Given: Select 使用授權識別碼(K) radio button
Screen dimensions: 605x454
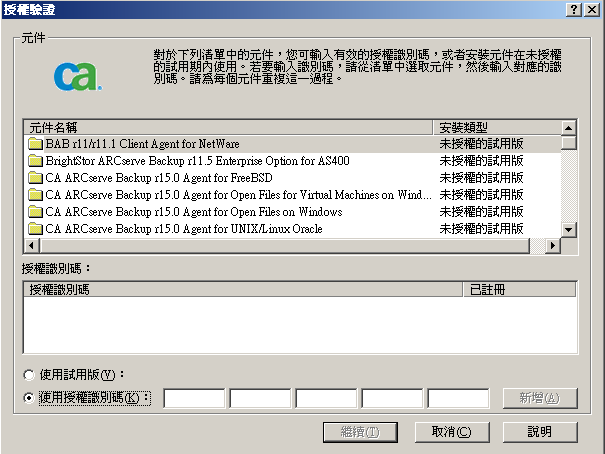Looking at the screenshot, I should point(29,398).
